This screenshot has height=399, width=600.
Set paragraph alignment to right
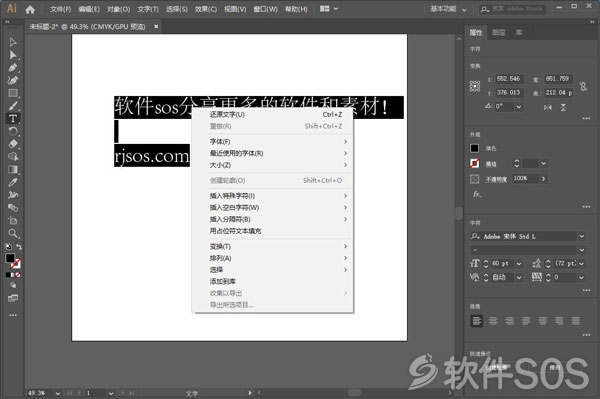click(x=509, y=321)
